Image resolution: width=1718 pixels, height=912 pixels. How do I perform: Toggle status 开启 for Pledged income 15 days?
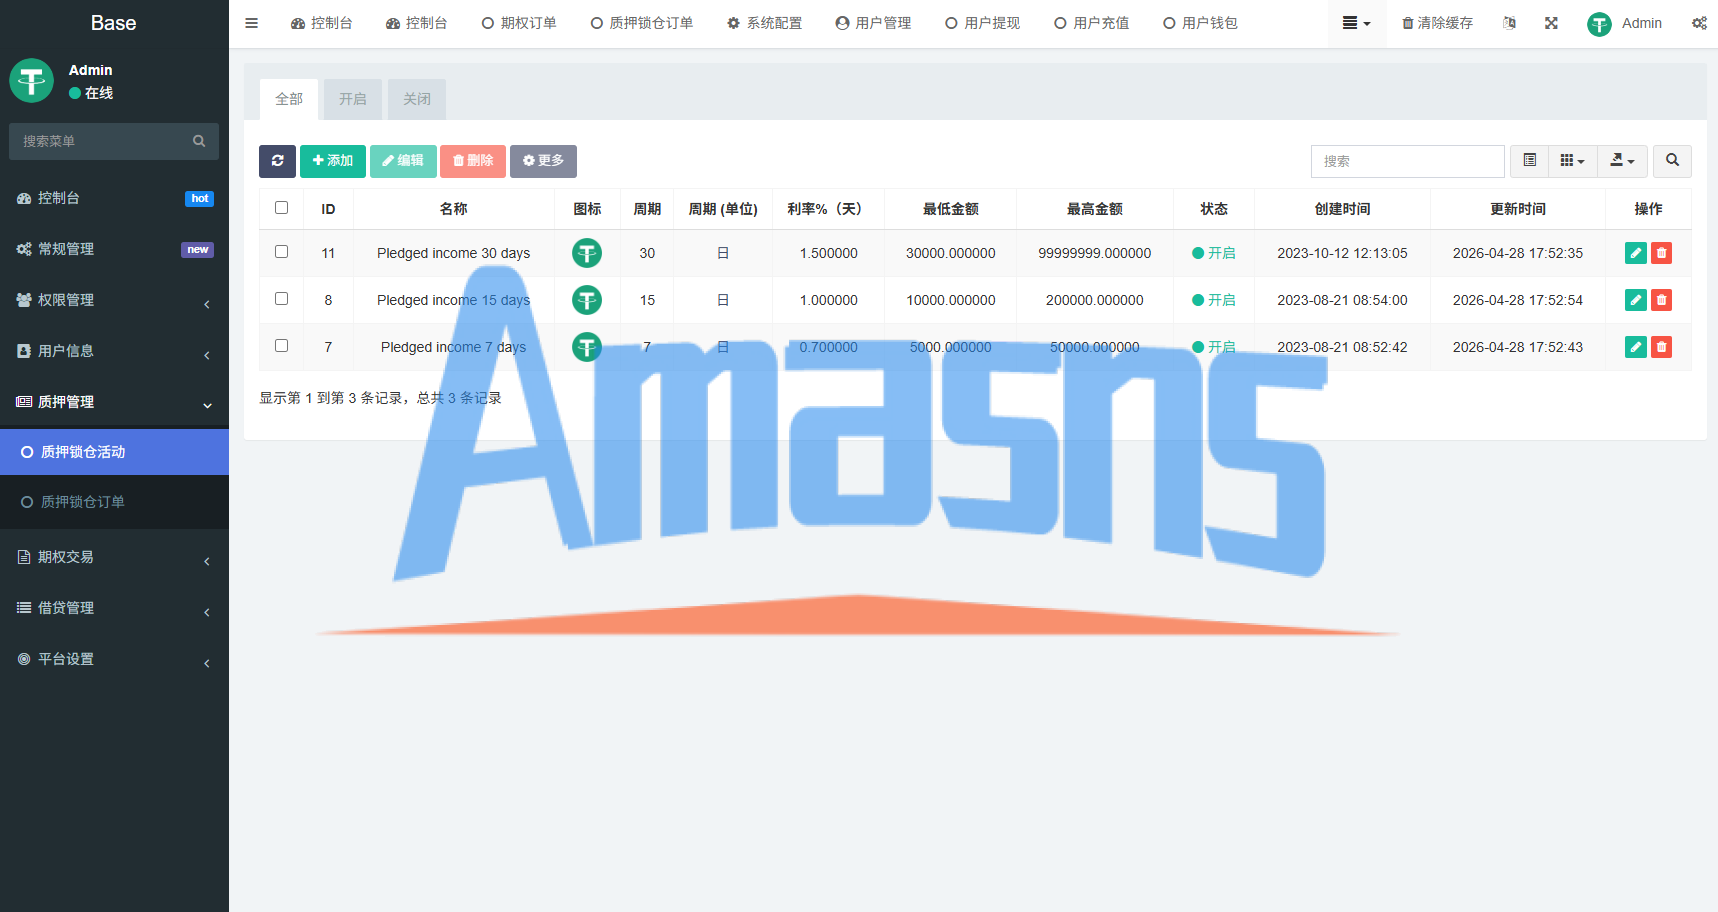(x=1213, y=300)
